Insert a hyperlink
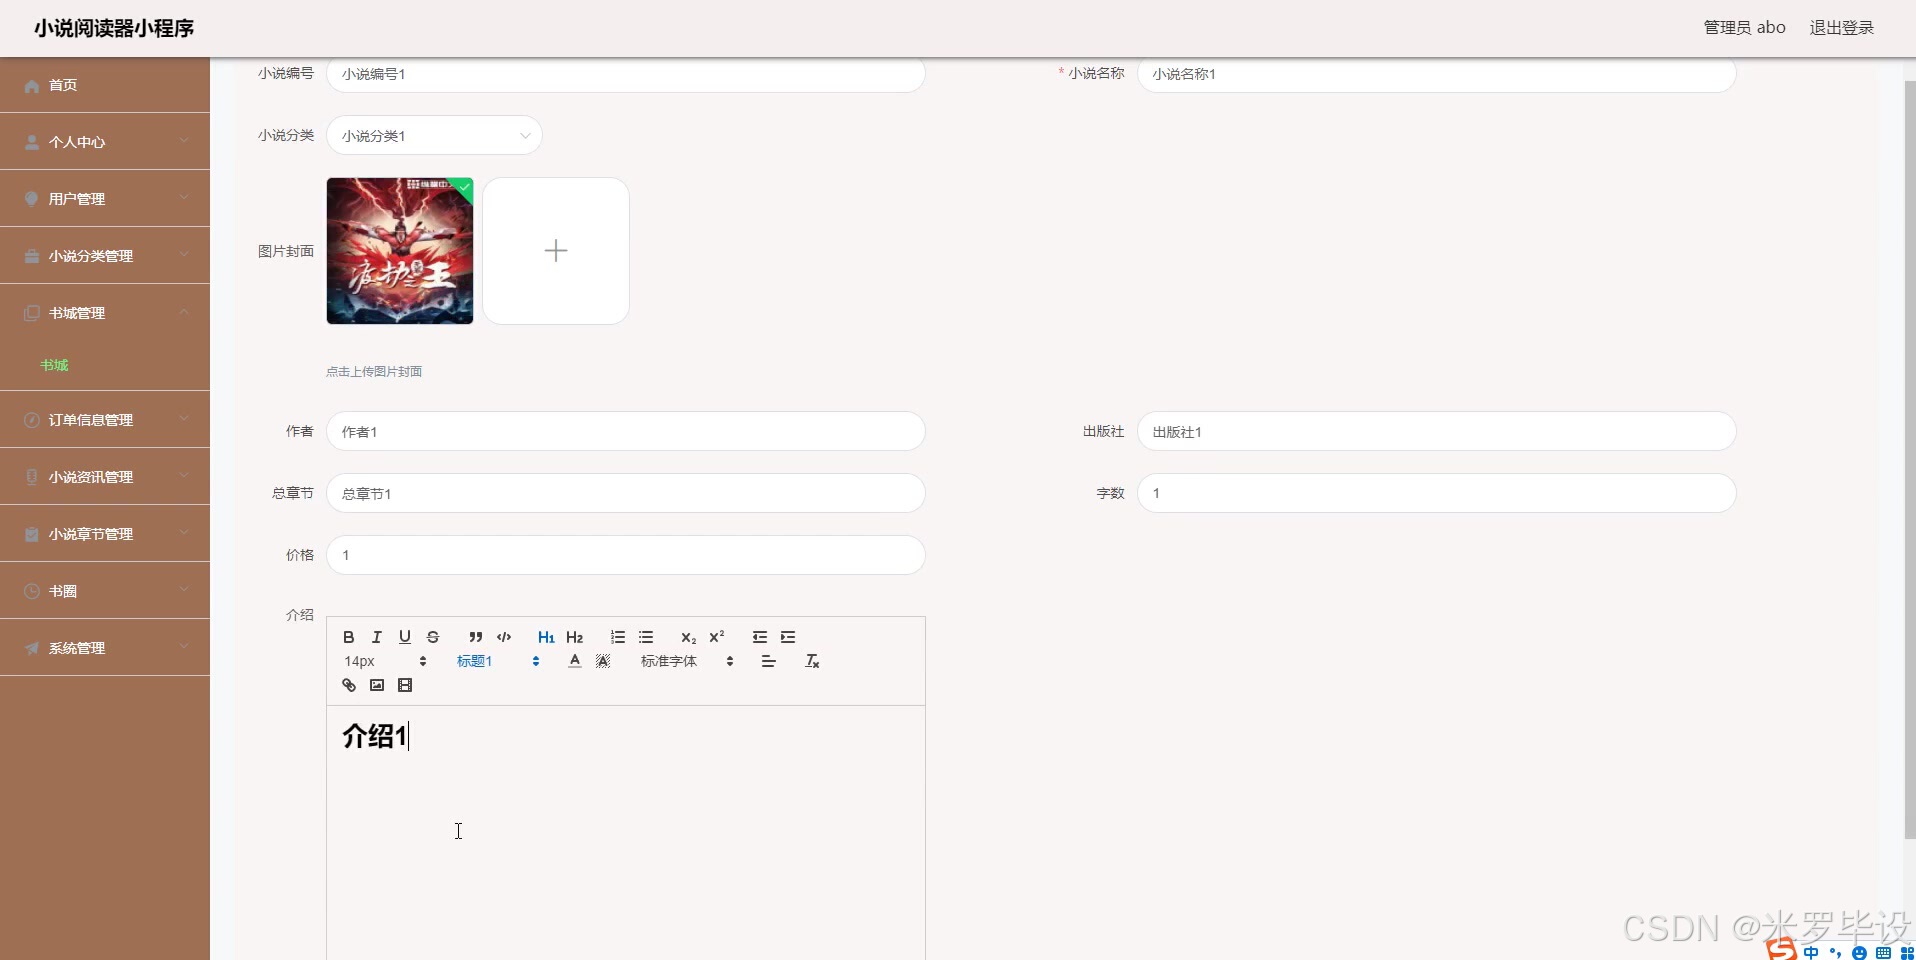The width and height of the screenshot is (1916, 960). pyautogui.click(x=349, y=685)
